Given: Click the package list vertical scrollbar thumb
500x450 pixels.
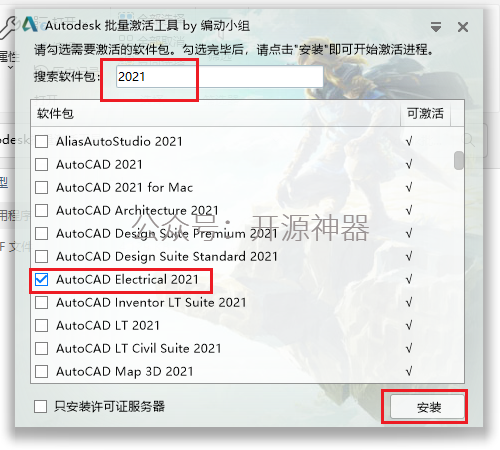Looking at the screenshot, I should tap(459, 160).
